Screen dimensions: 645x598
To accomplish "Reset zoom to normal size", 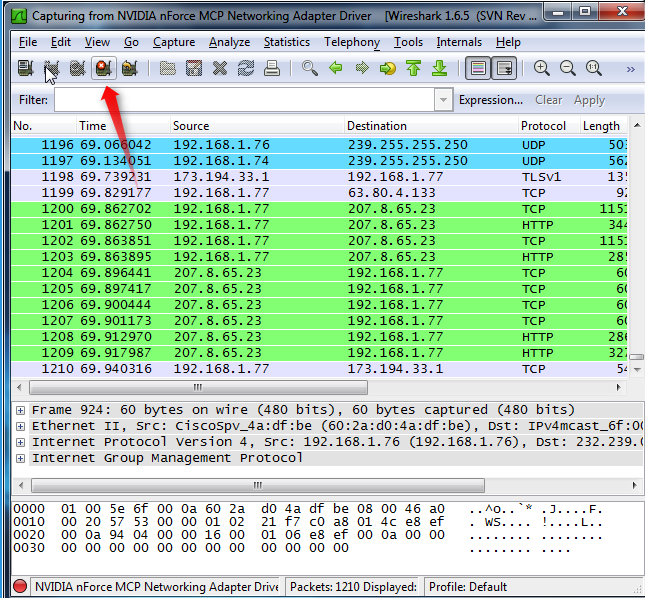I will [x=594, y=68].
